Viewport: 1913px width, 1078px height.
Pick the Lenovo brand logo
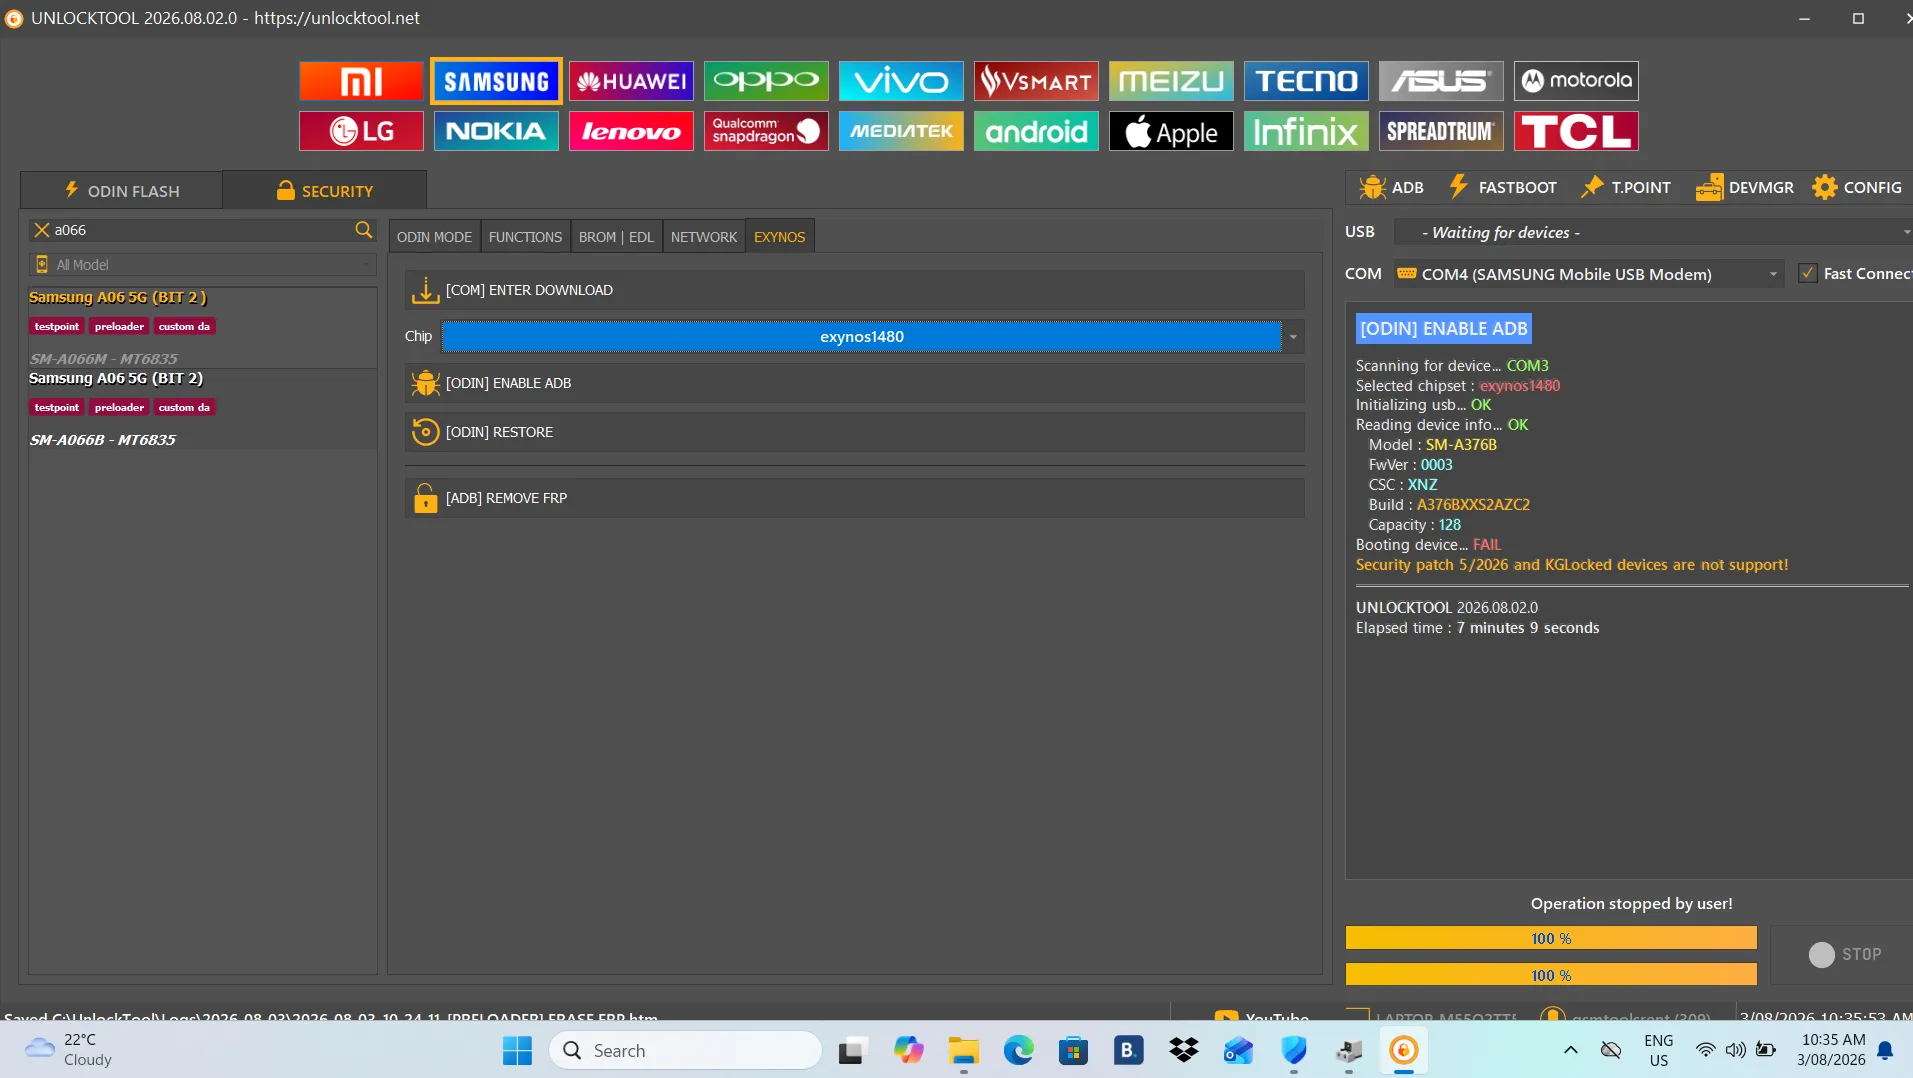click(631, 131)
